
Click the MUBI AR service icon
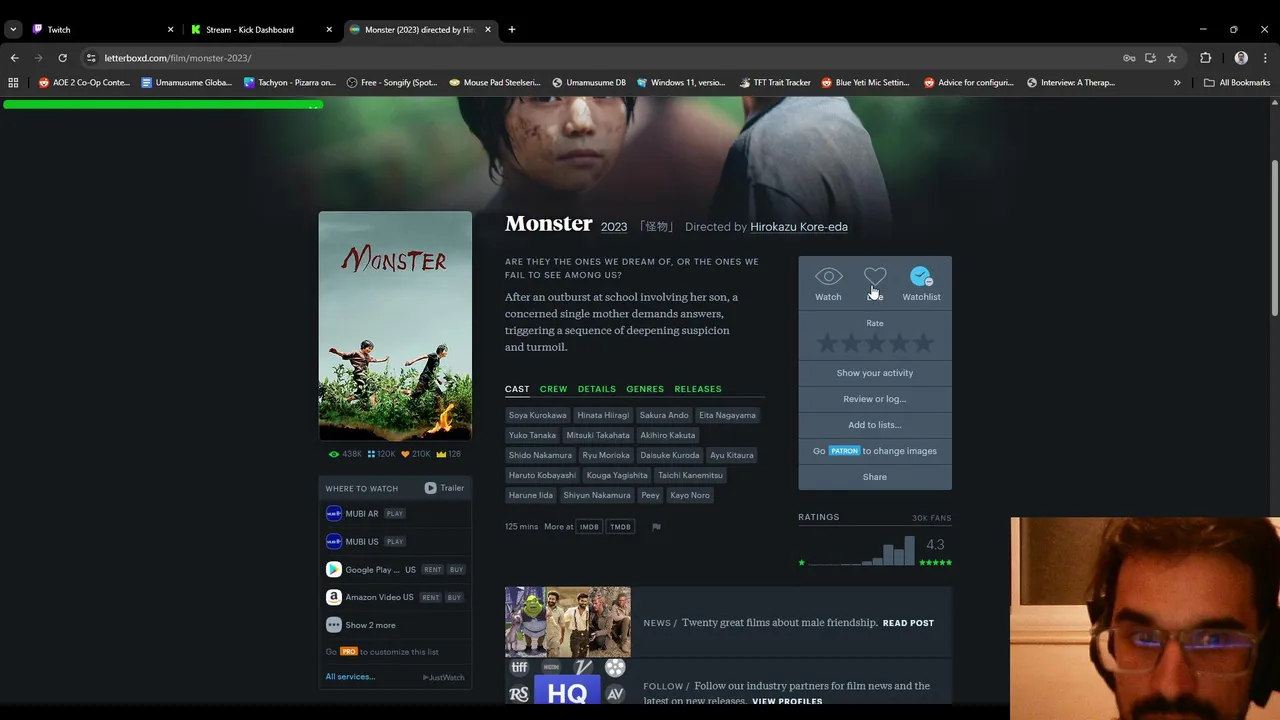coord(334,513)
